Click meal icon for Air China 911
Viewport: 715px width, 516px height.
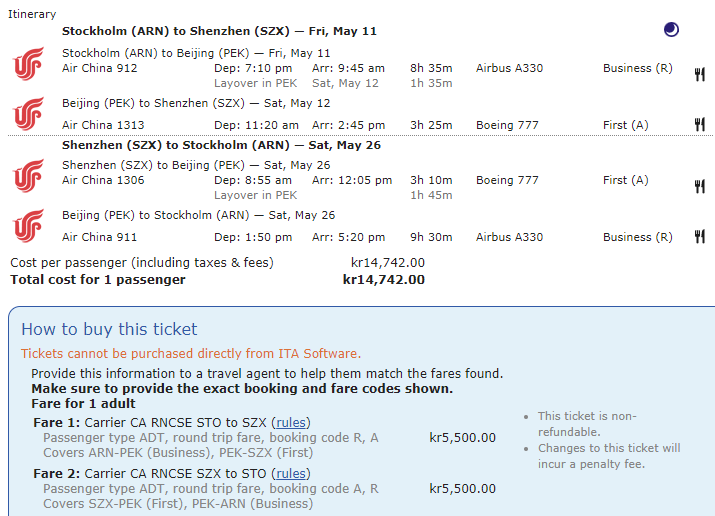pos(700,237)
